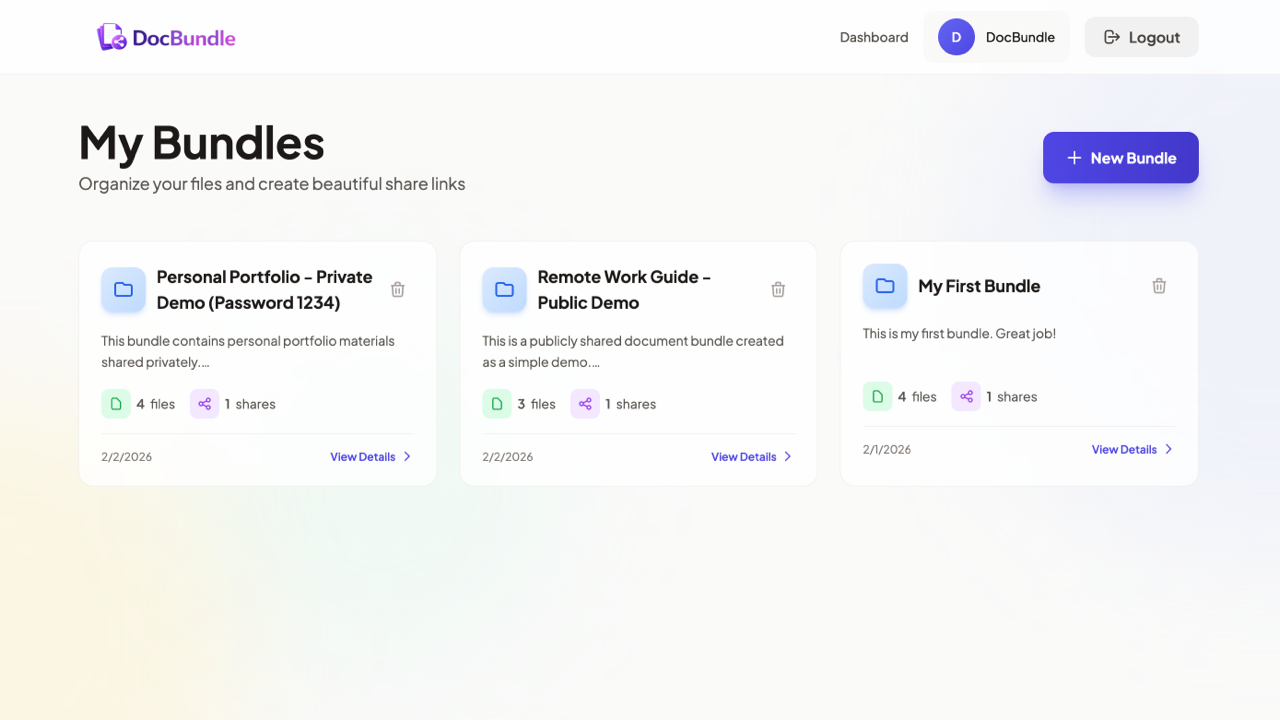Click the shares icon on Personal Portfolio card
1280x720 pixels.
coord(205,403)
